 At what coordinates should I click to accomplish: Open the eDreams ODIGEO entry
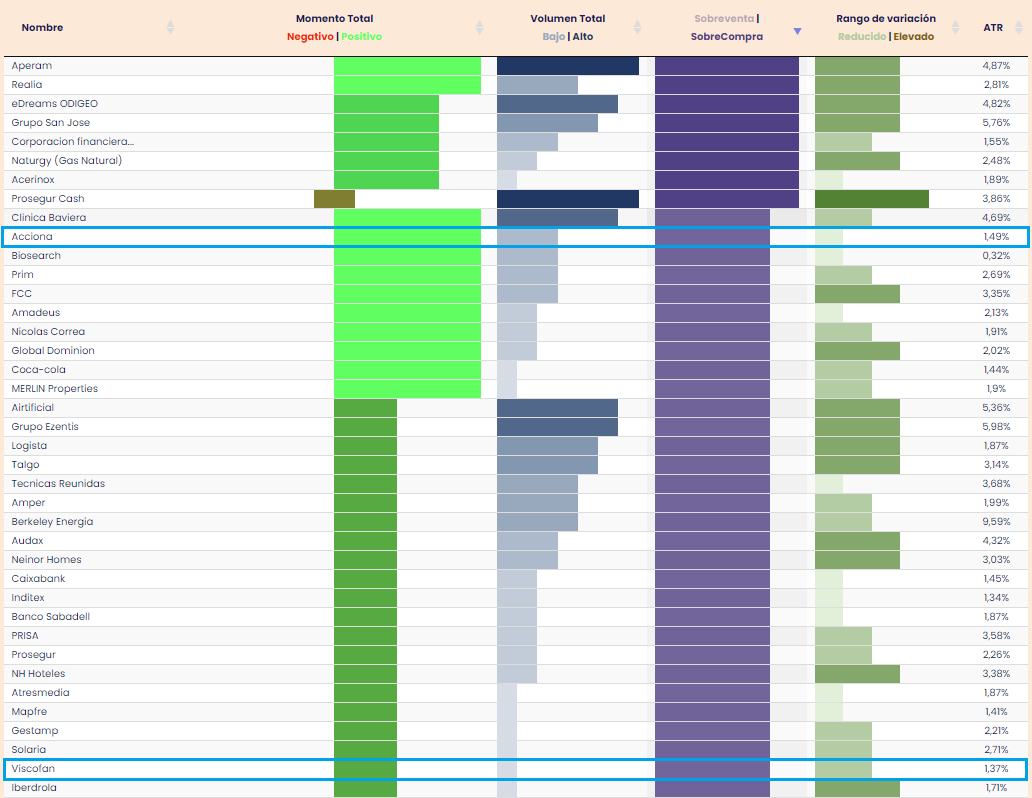[x=55, y=104]
